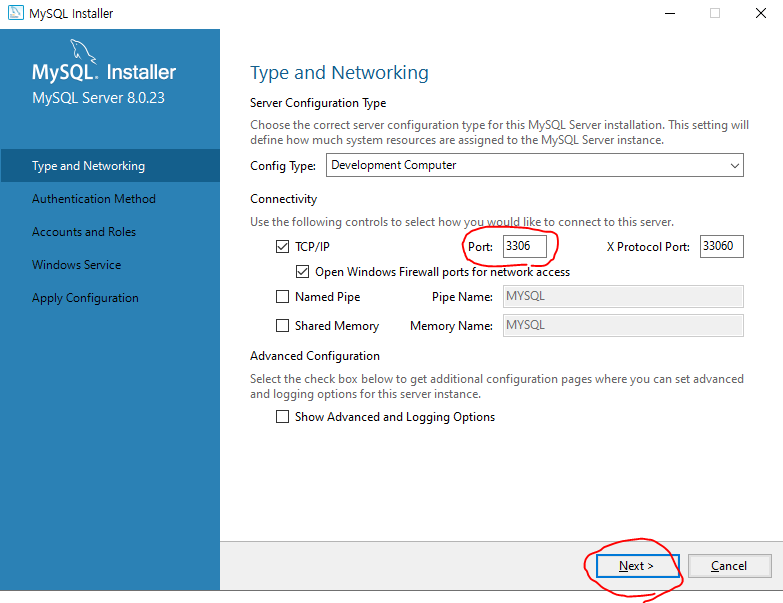The height and width of the screenshot is (603, 783).
Task: Focus the Port field showing 3306
Action: [524, 246]
